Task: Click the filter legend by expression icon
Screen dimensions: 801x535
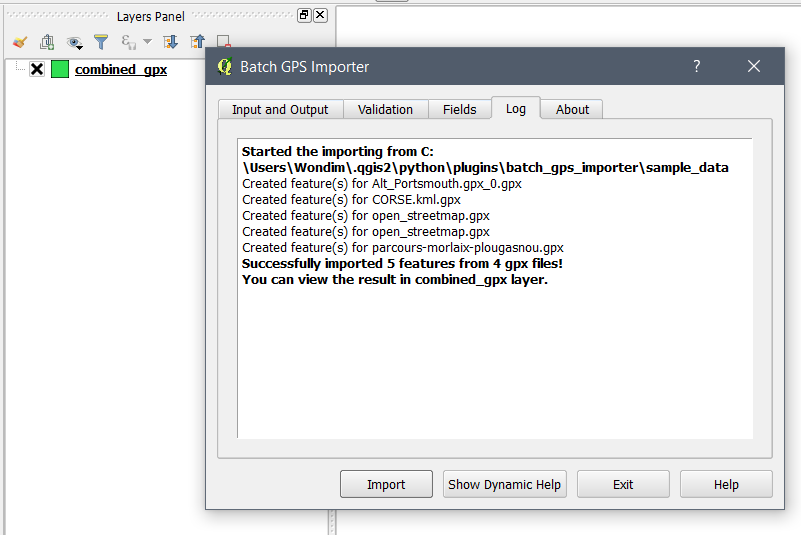Action: (128, 42)
